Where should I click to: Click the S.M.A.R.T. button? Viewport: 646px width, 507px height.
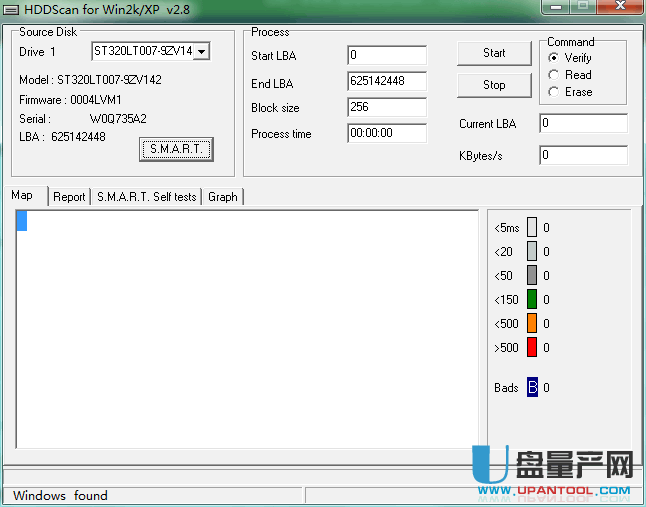(x=176, y=149)
